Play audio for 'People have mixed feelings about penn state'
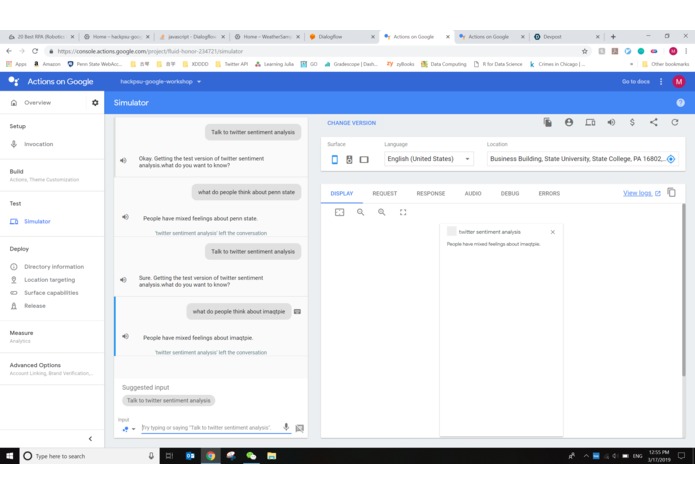This screenshot has height=494, width=695. 125,217
